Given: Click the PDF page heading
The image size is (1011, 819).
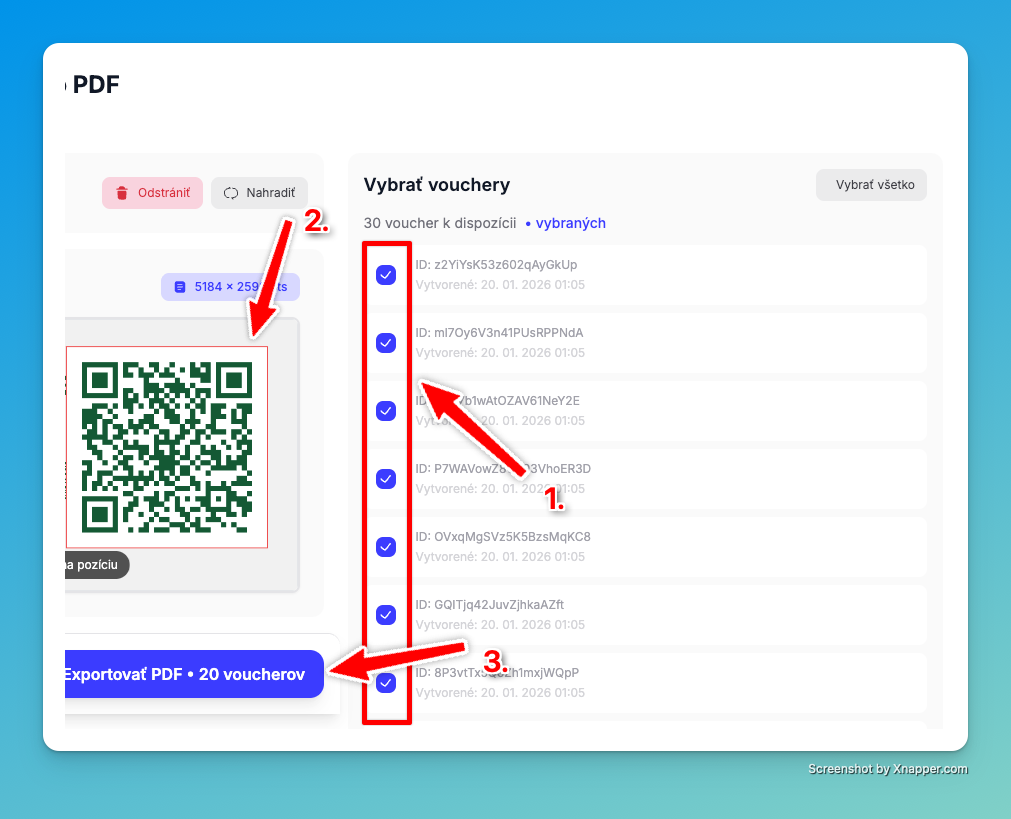Looking at the screenshot, I should (95, 84).
